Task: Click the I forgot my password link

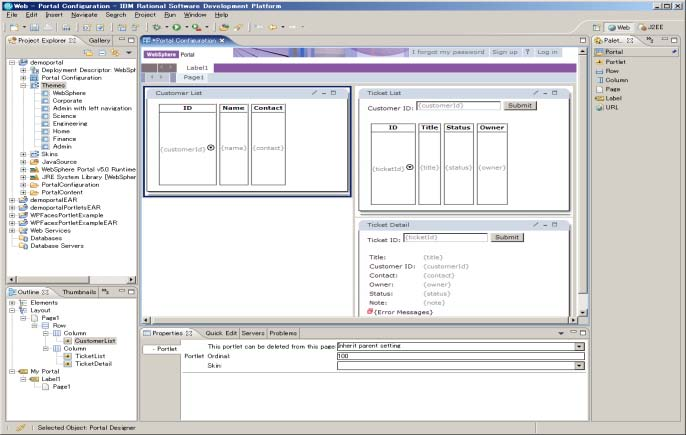Action: [x=448, y=52]
